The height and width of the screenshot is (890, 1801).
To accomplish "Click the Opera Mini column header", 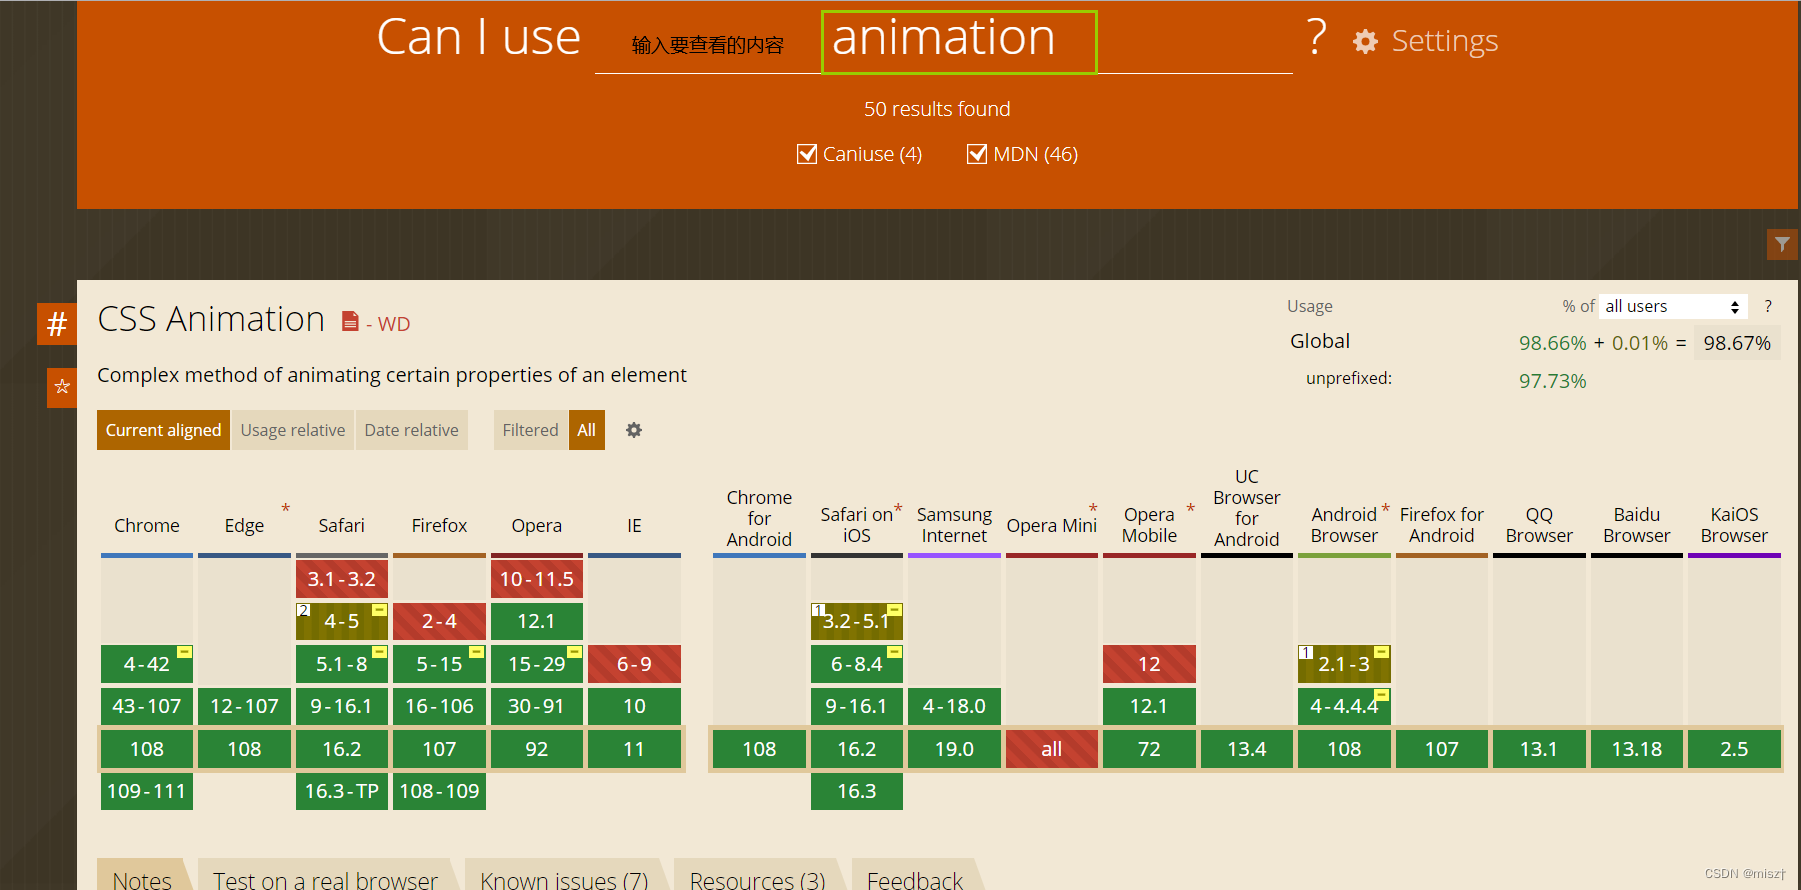I will tap(1052, 526).
